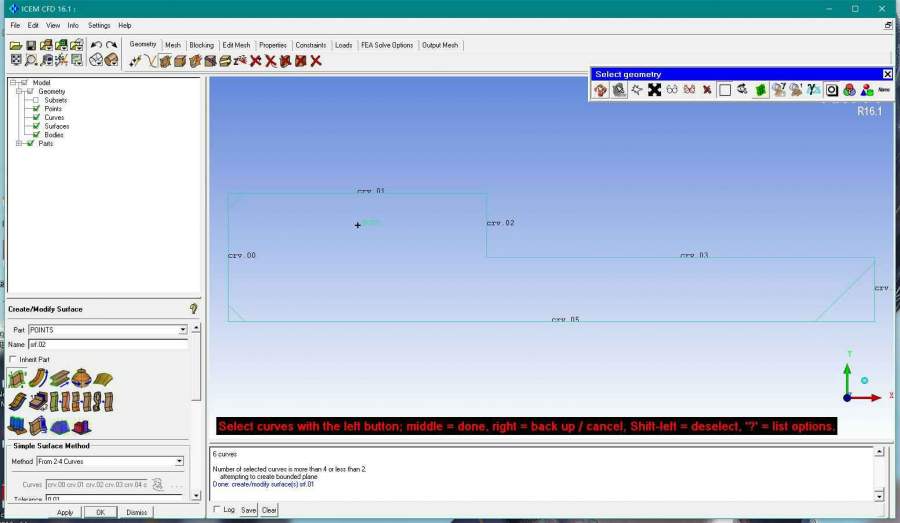Select the Create/Modify Curve tool icon
This screenshot has height=523, width=900.
point(150,61)
